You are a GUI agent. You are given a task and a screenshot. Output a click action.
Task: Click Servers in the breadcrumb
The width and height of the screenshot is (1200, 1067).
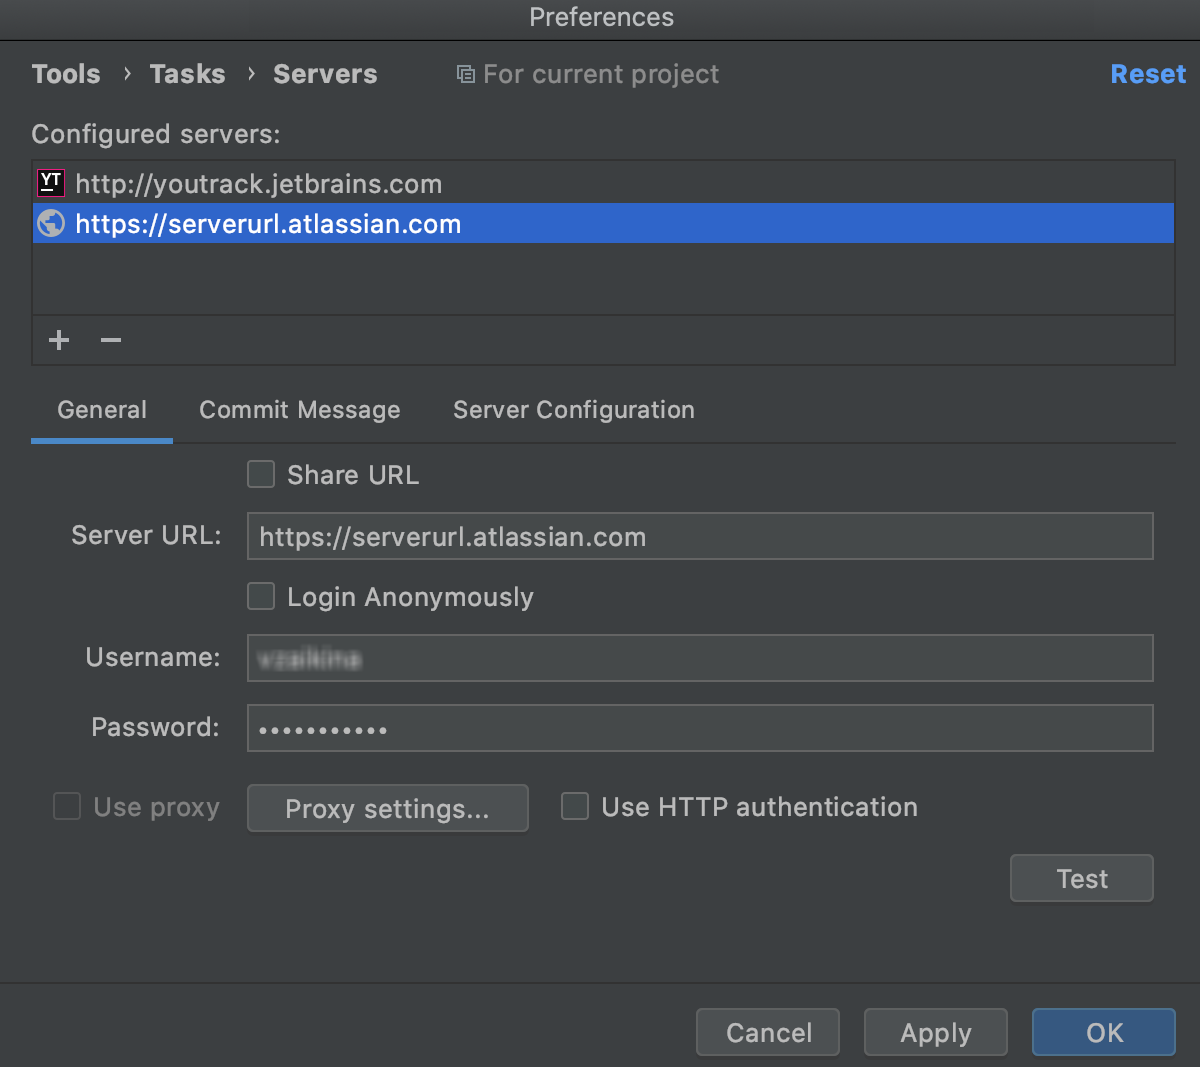(325, 74)
